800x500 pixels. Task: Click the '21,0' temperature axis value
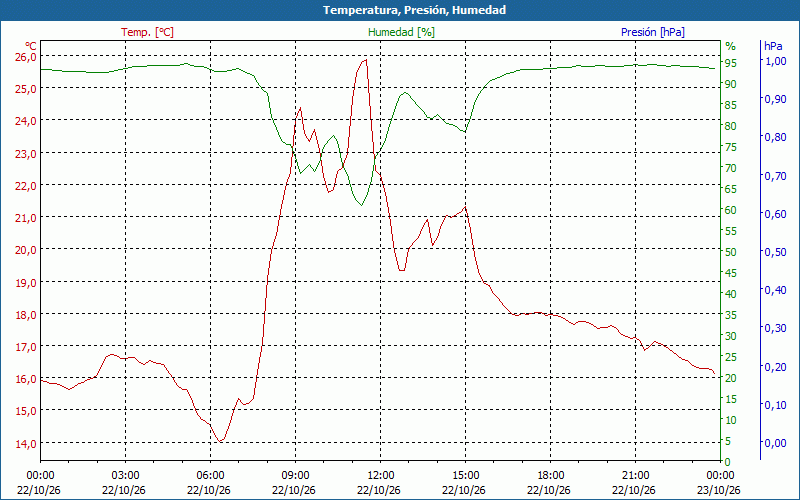(27, 218)
